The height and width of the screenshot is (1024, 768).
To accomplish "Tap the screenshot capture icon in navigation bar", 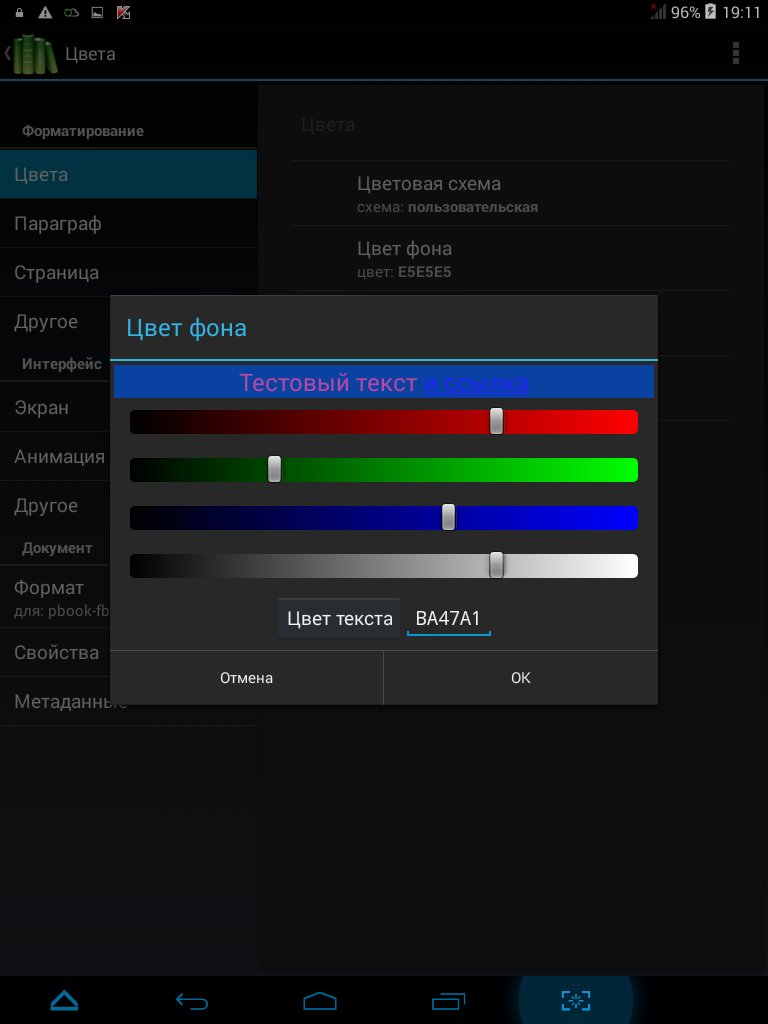I will [x=576, y=1000].
